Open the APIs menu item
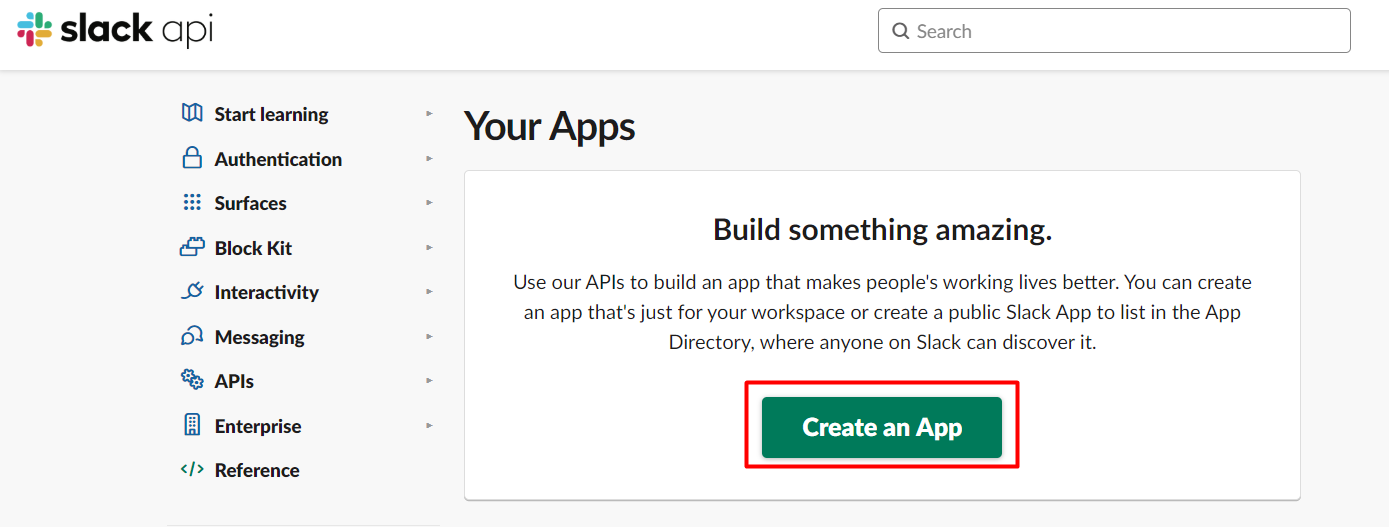The image size is (1389, 527). point(234,381)
